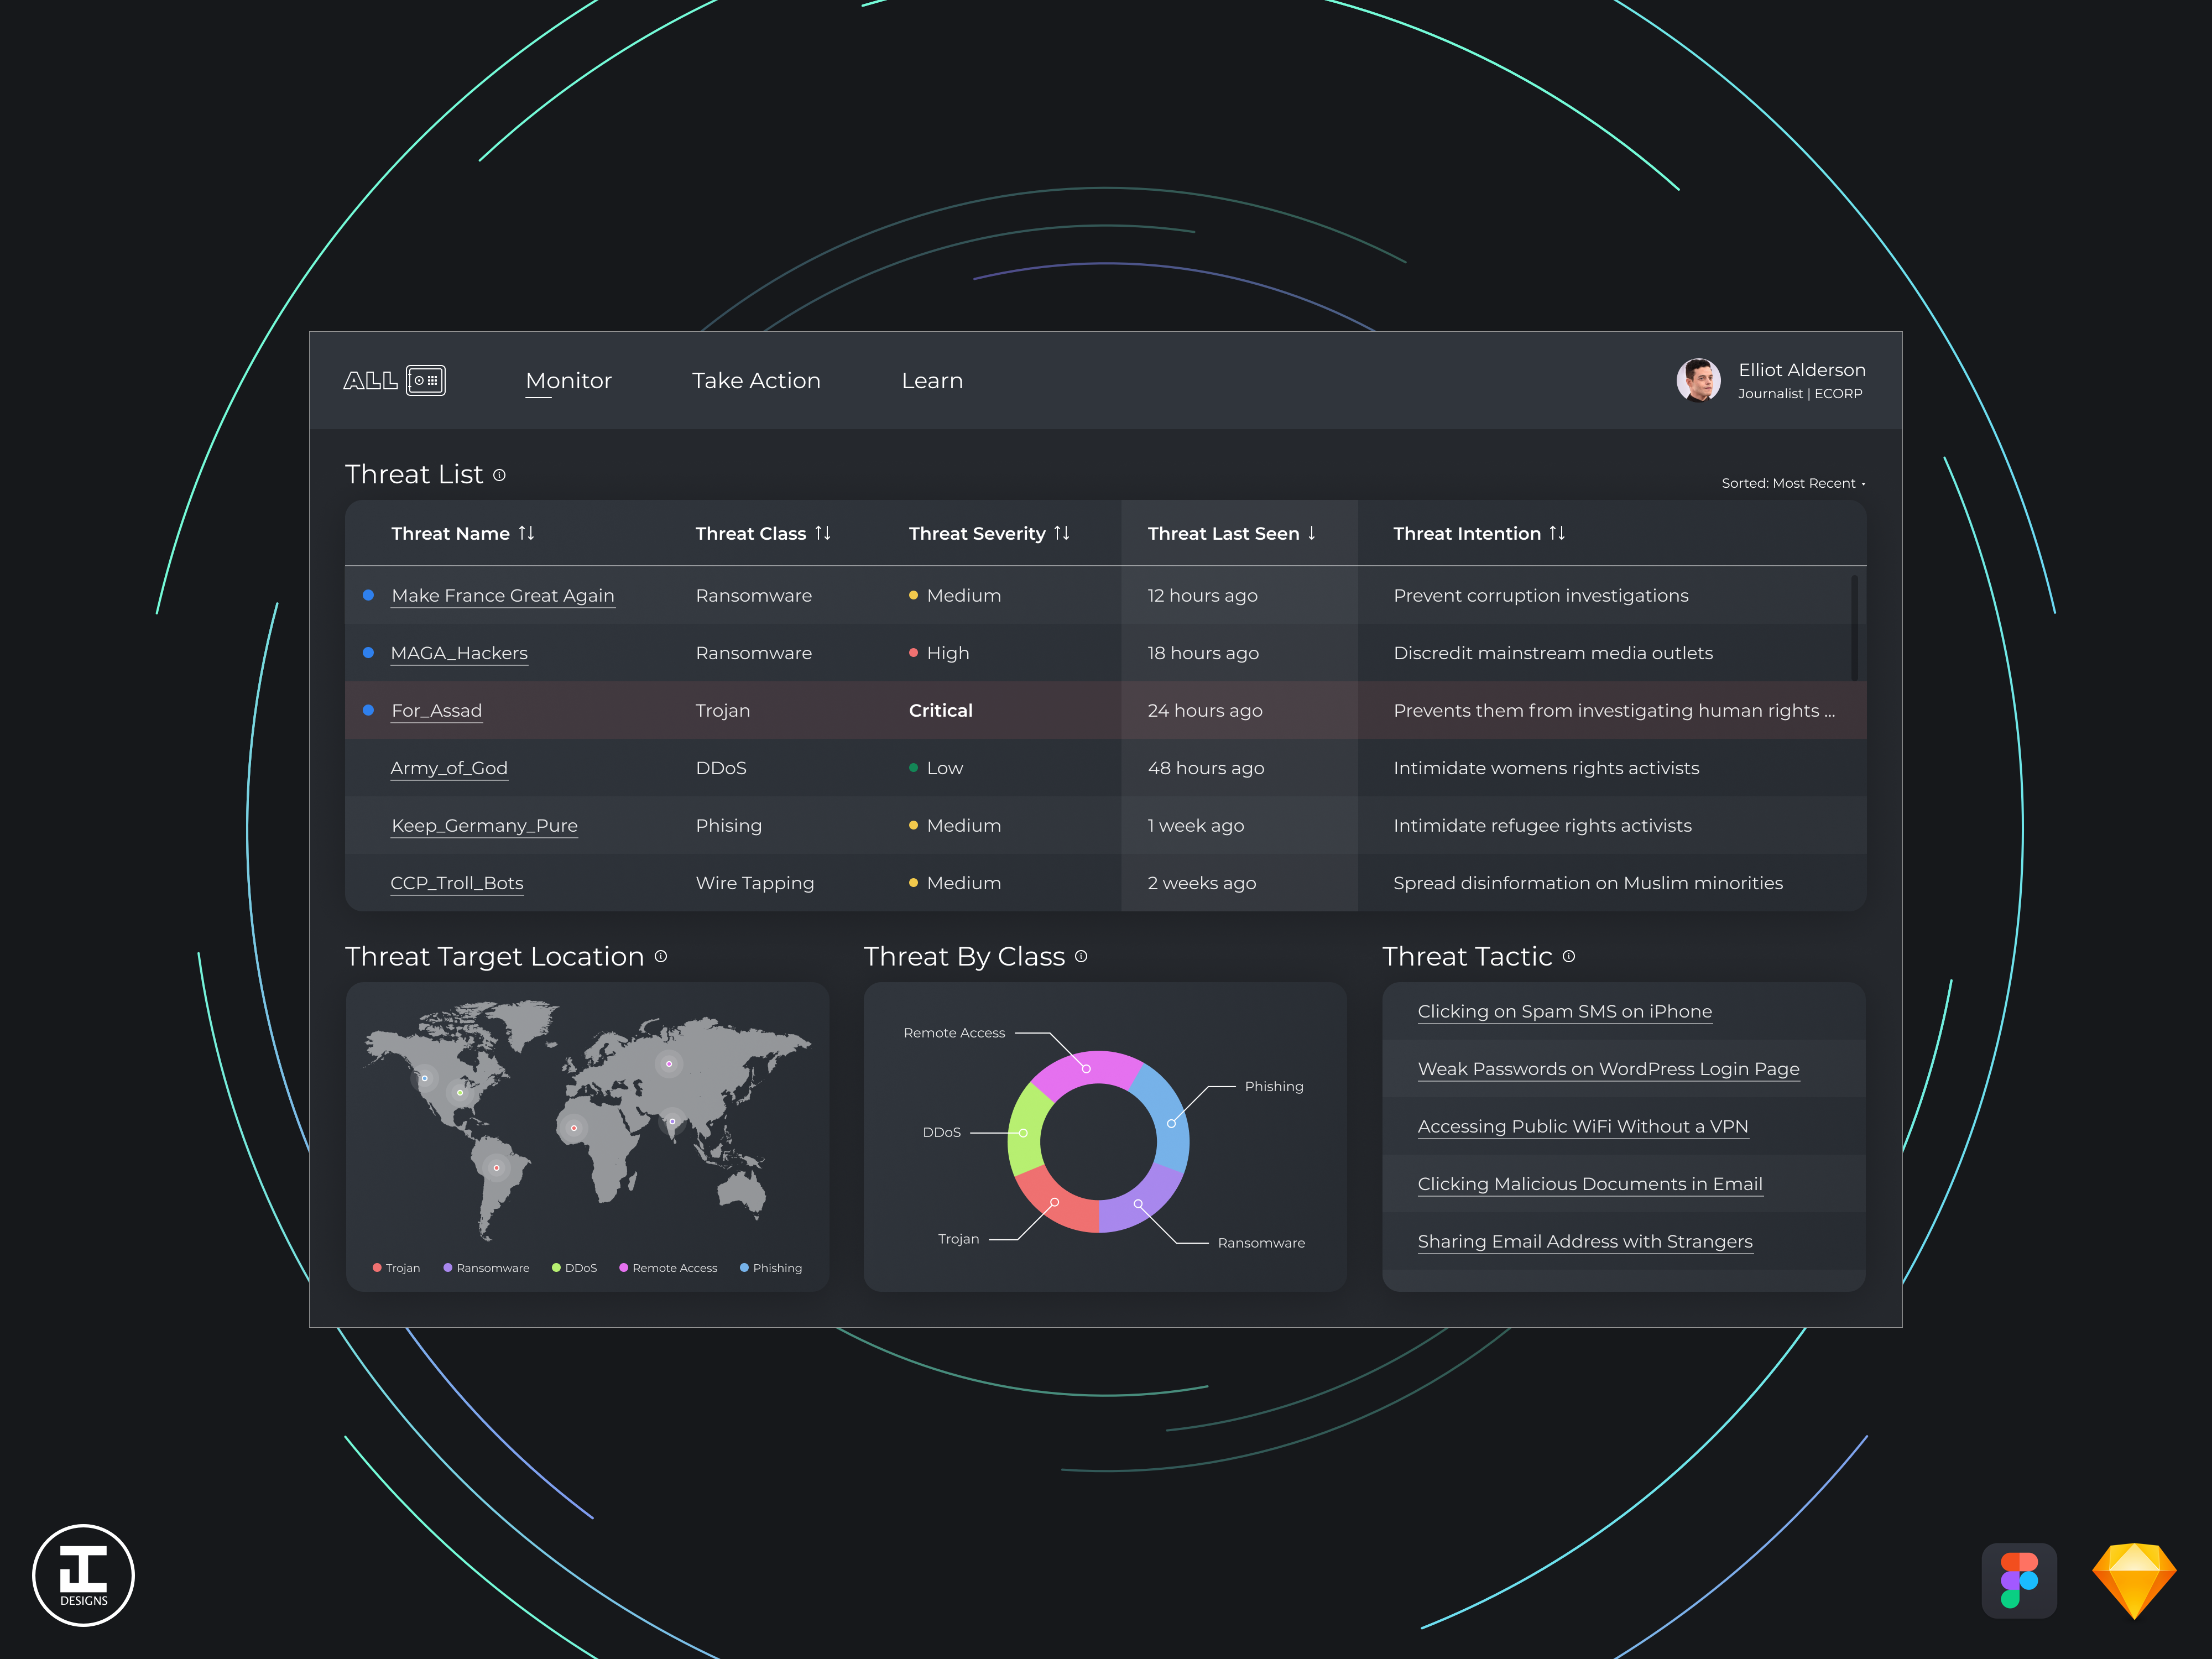The width and height of the screenshot is (2212, 1659).
Task: Toggle the Threat Class sort arrows
Action: pos(822,533)
